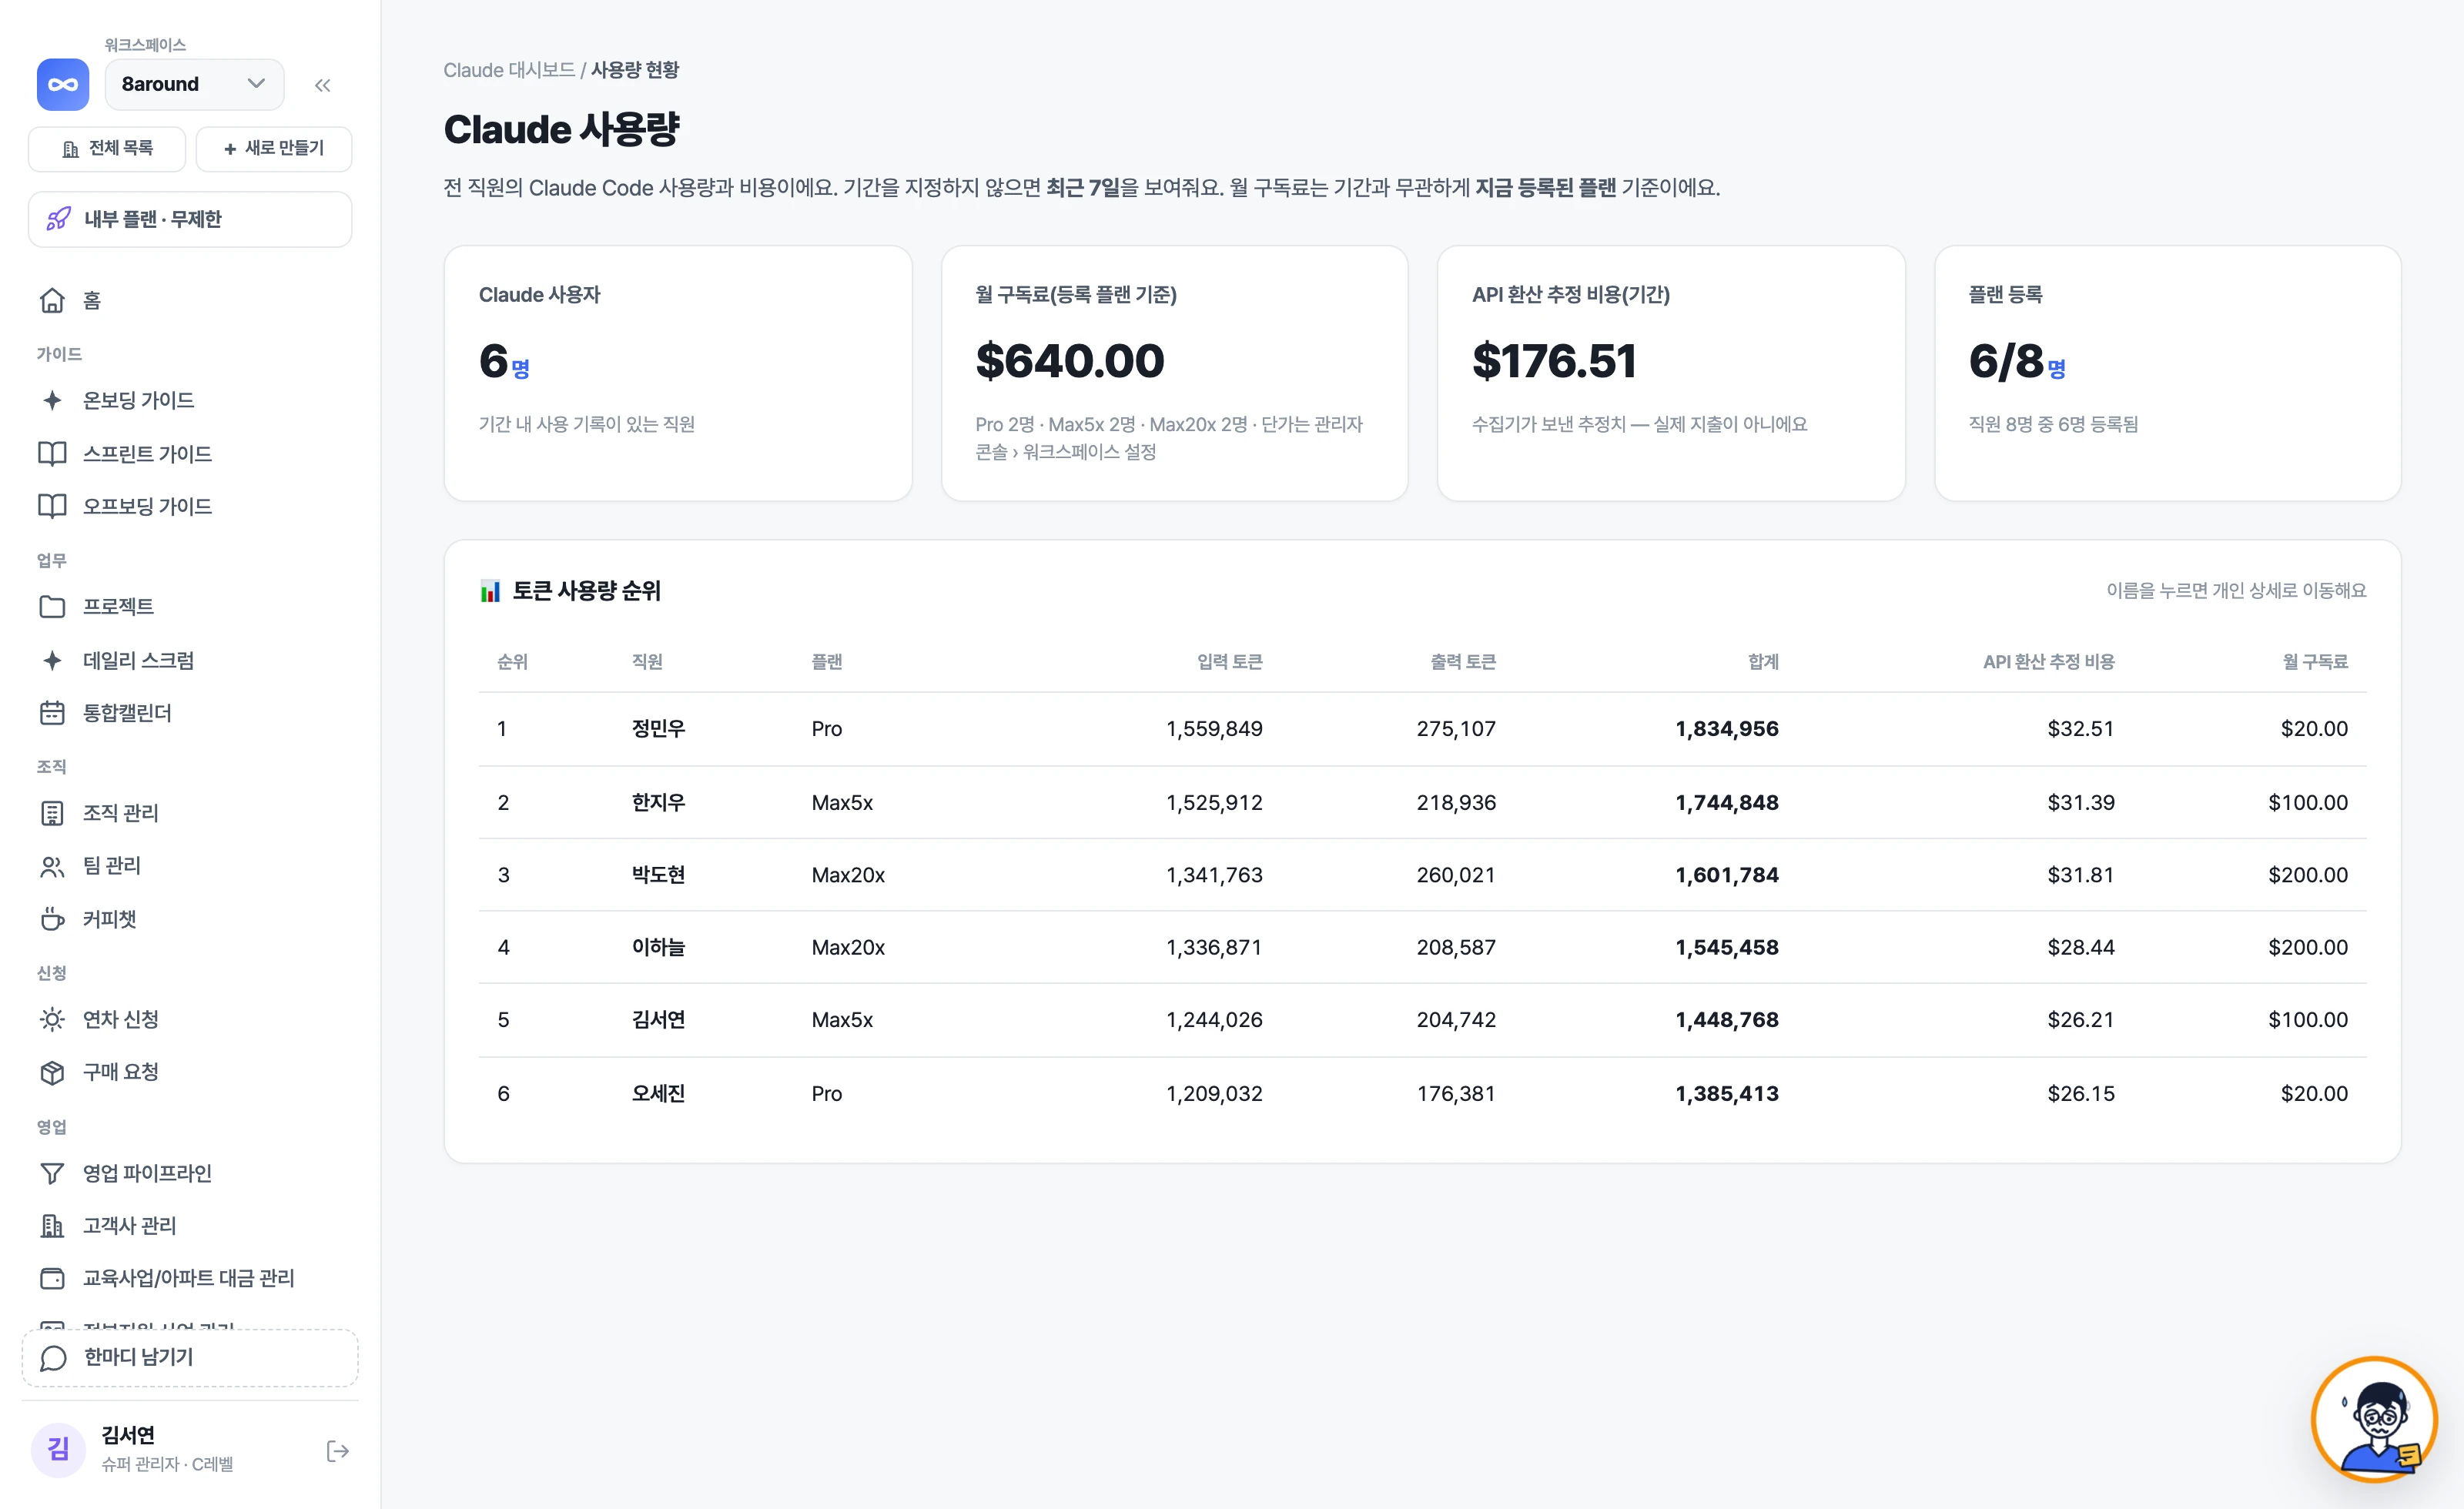
Task: Click the sparkle icon beside 데일리 스크럼
Action: click(52, 660)
